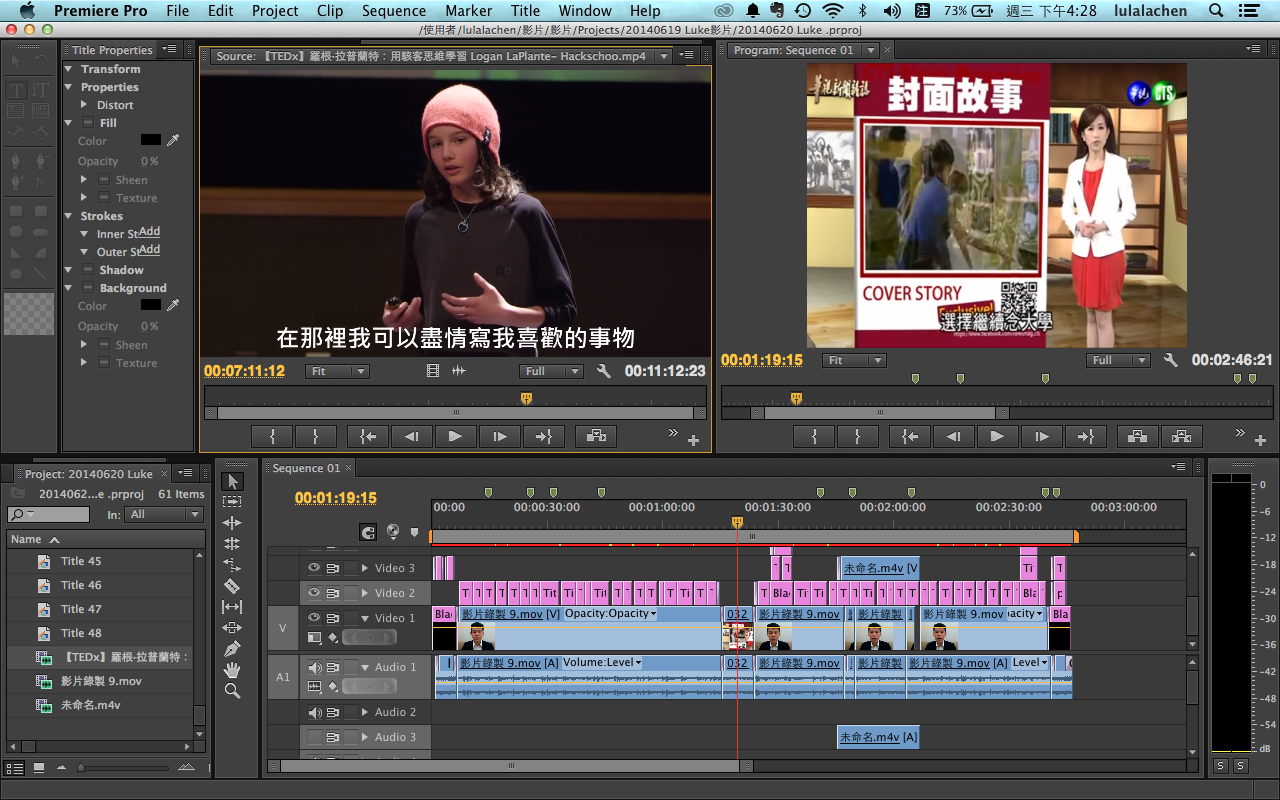Viewport: 1280px width, 800px height.
Task: Select the Slip tool
Action: [232, 607]
